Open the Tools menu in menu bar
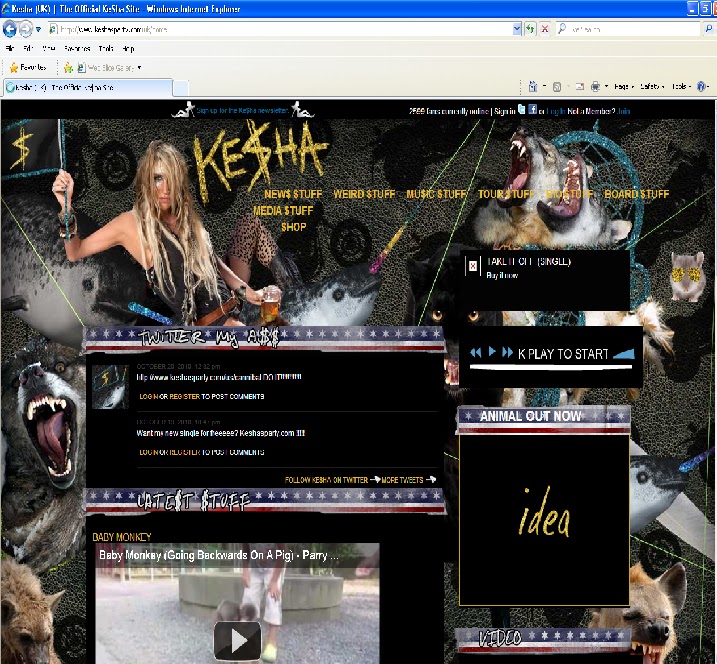The width and height of the screenshot is (717, 664). coord(106,48)
